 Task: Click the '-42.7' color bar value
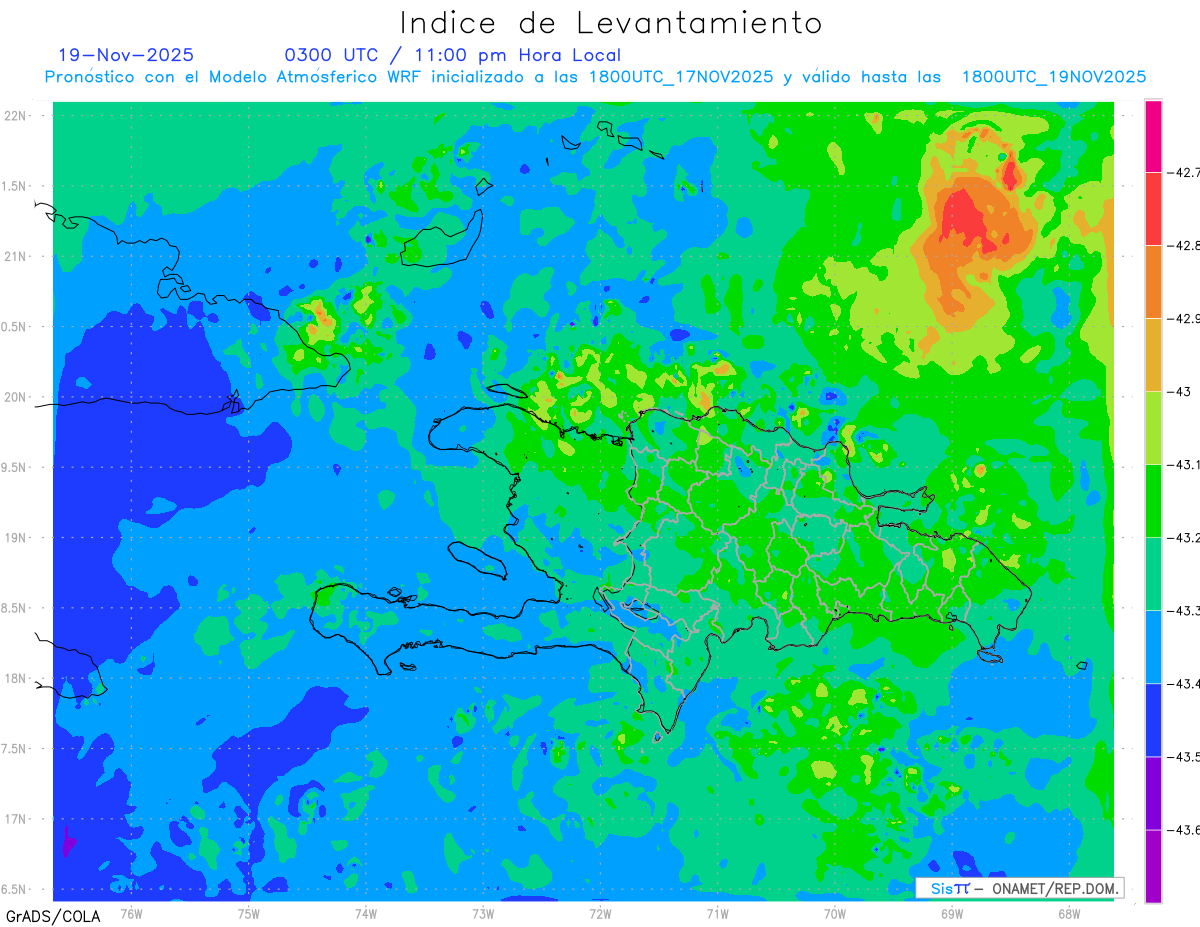[x=1183, y=173]
